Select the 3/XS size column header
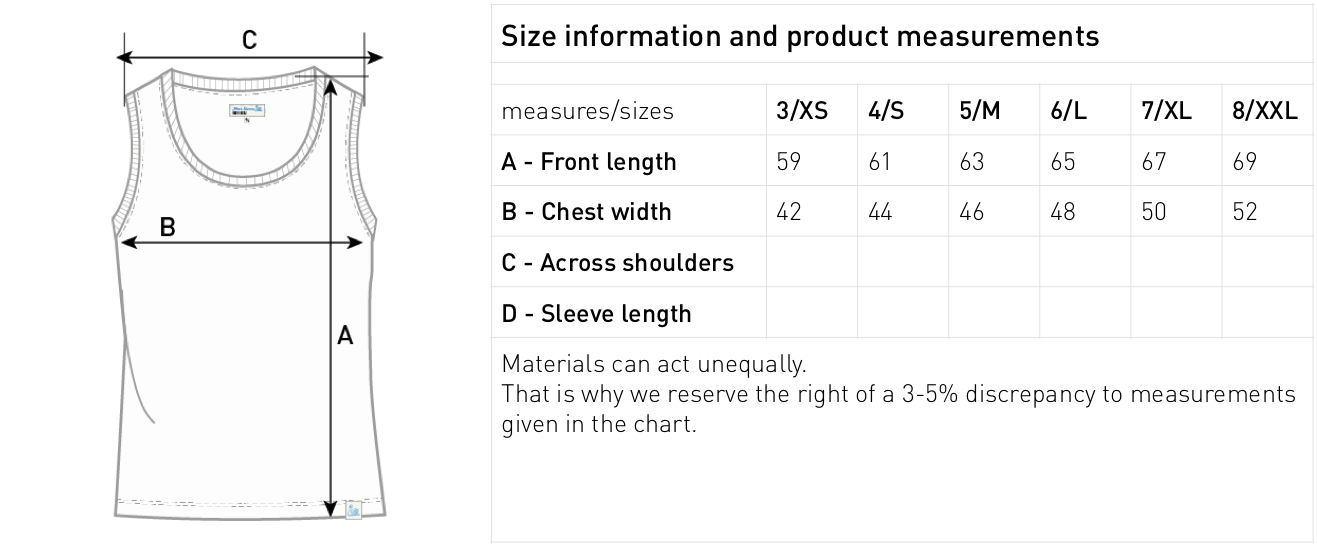The height and width of the screenshot is (547, 1317). 802,111
